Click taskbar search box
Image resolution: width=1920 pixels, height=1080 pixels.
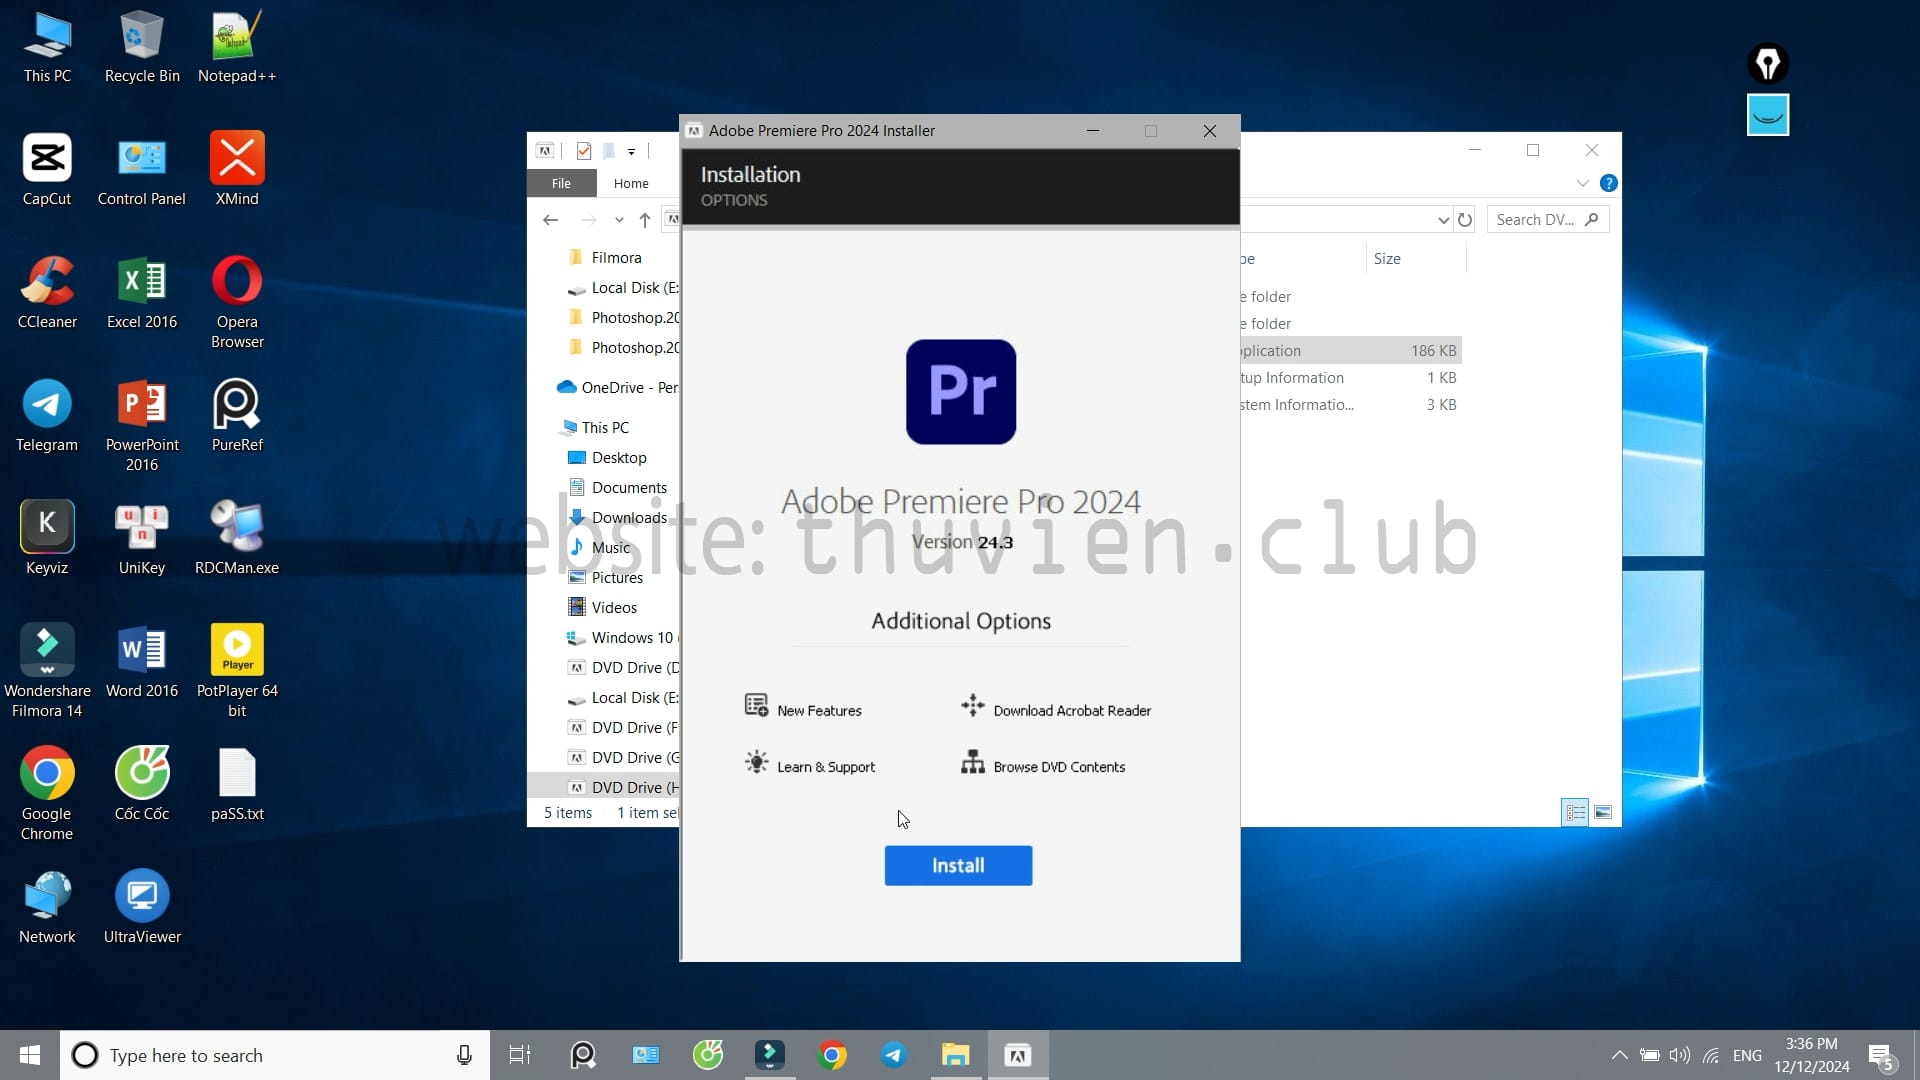click(x=275, y=1055)
